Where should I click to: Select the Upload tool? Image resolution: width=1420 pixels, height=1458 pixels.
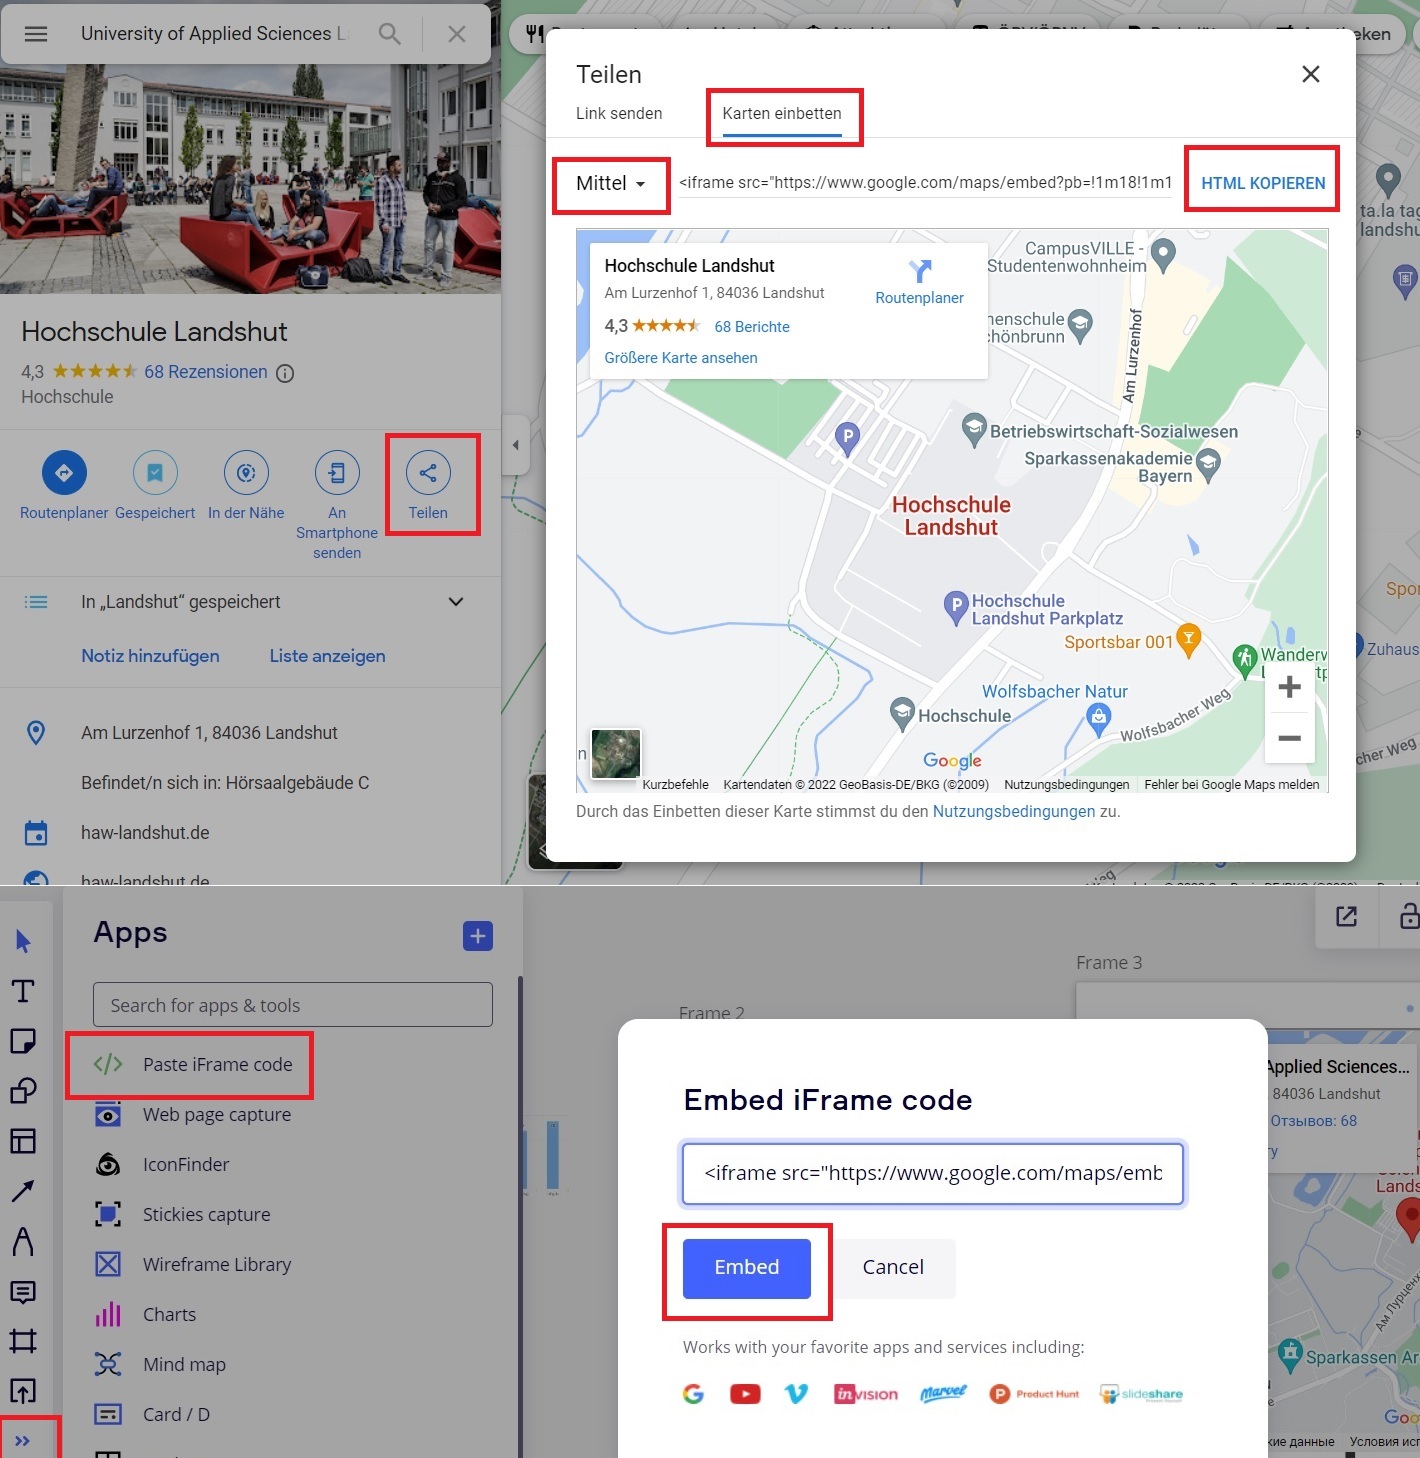(x=23, y=1391)
